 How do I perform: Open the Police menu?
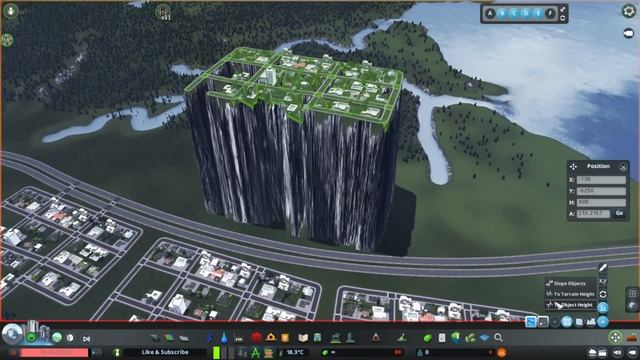(x=285, y=338)
